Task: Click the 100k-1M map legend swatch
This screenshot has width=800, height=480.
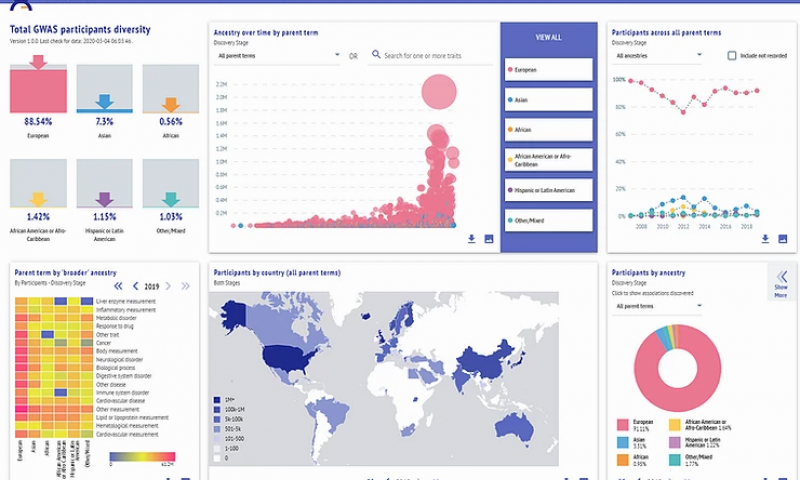Action: coord(217,410)
